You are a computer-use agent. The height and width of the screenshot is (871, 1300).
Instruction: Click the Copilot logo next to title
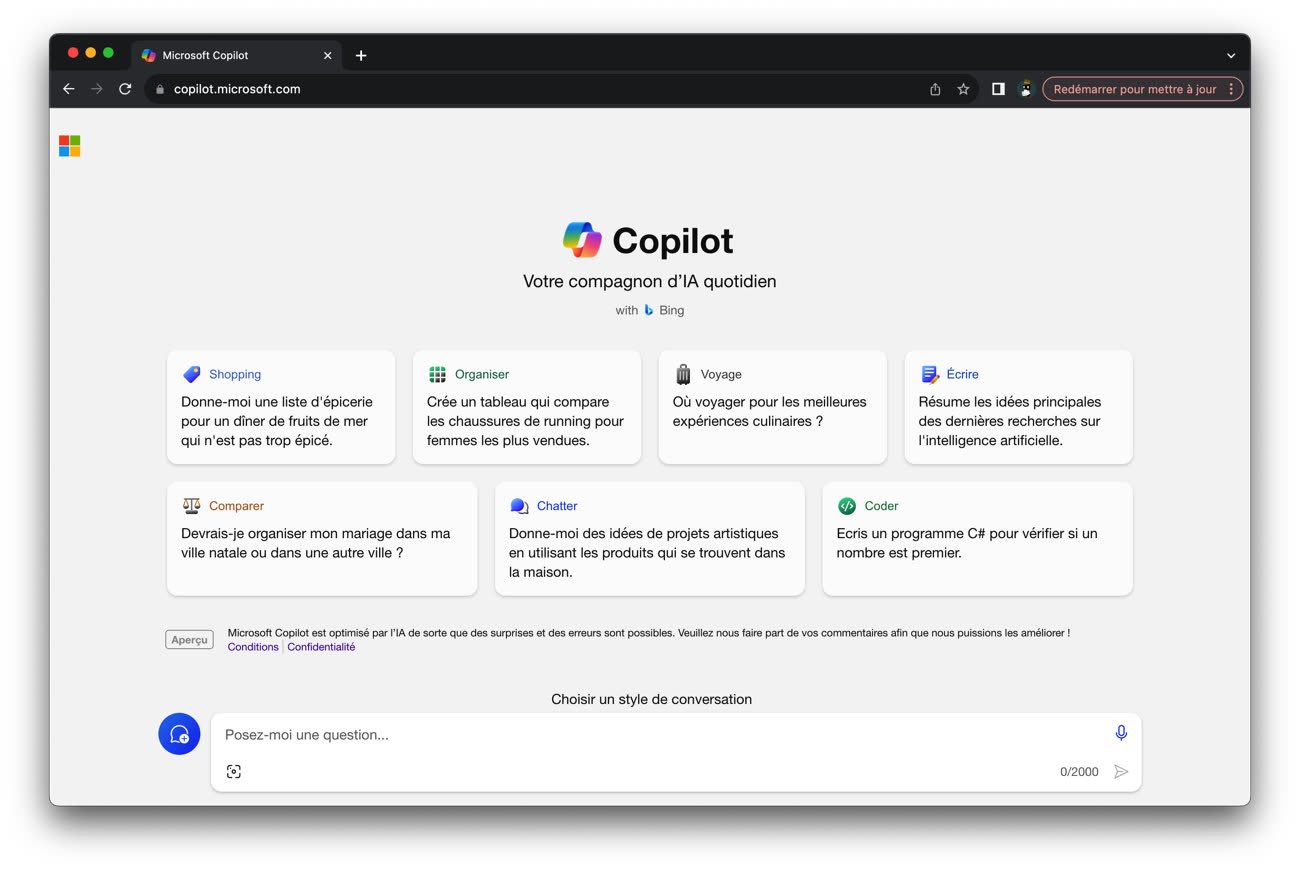click(x=582, y=240)
